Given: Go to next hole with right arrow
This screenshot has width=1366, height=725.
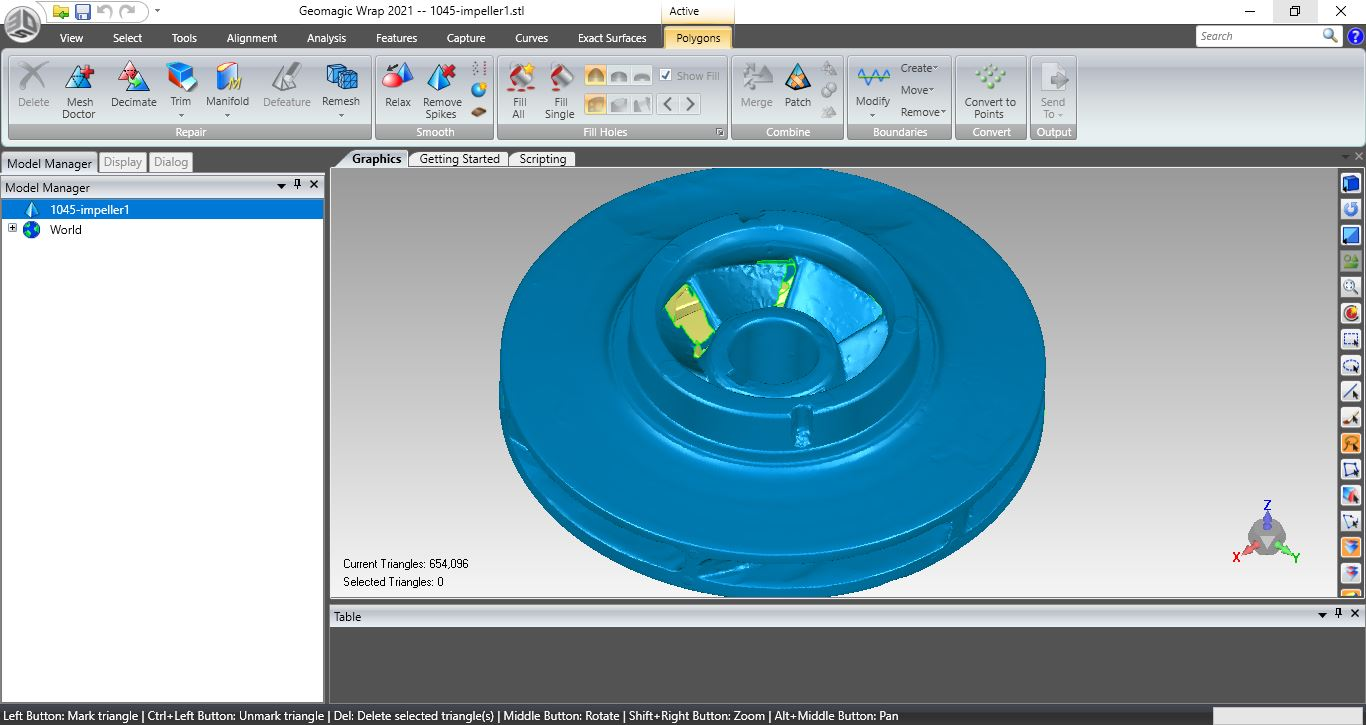Looking at the screenshot, I should [690, 103].
